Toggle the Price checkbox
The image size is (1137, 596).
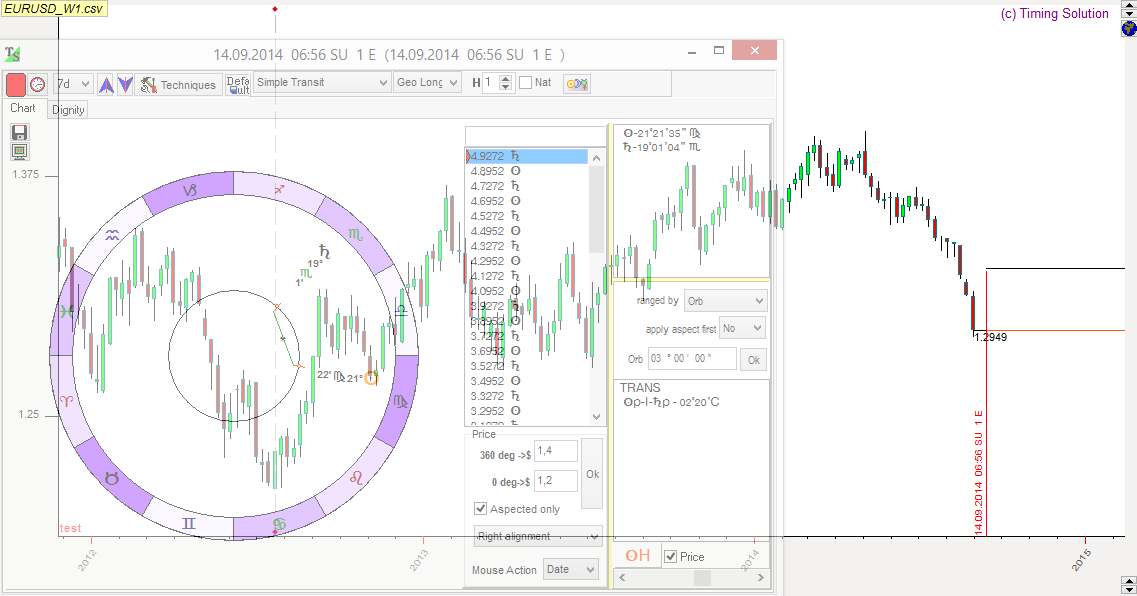671,557
